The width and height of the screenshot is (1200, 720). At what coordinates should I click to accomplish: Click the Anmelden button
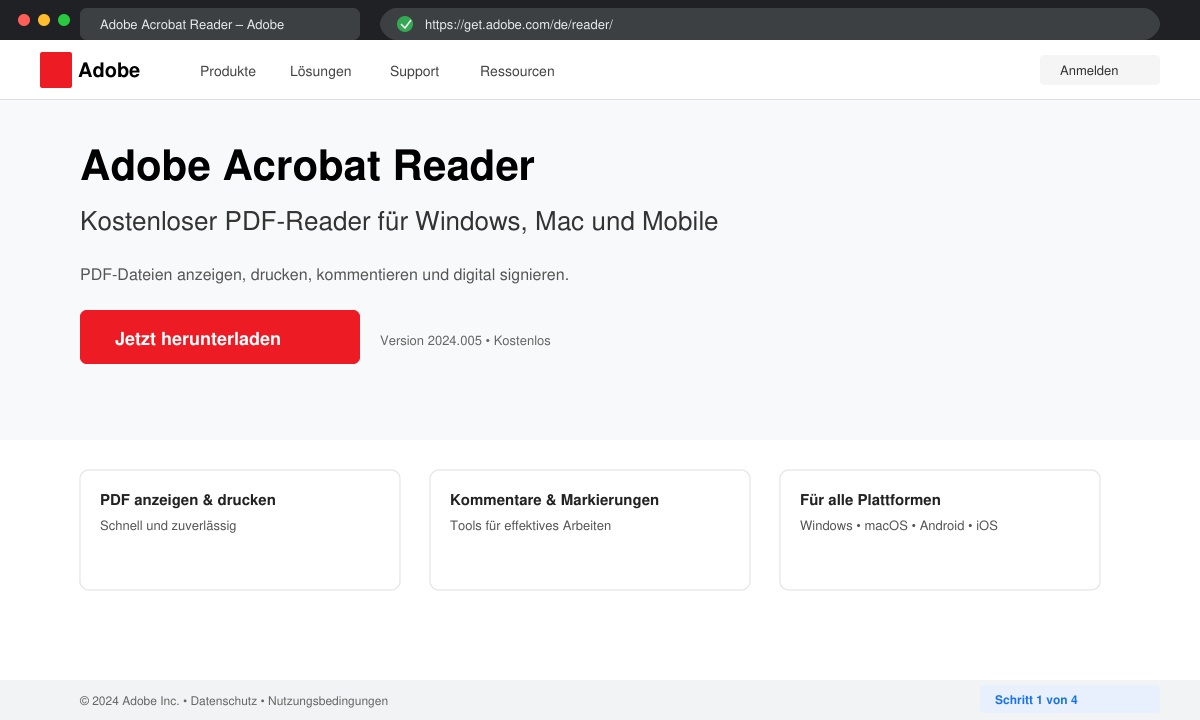coord(1100,70)
